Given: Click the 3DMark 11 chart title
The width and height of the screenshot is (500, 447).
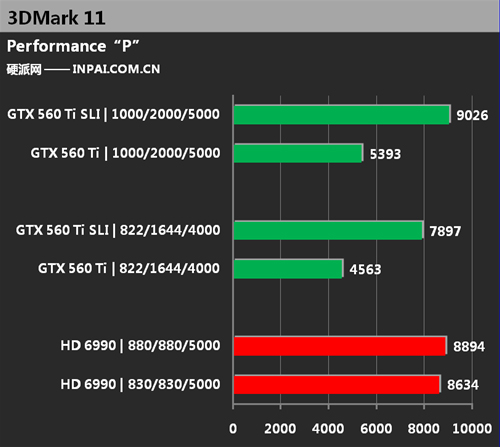Looking at the screenshot, I should pos(56,18).
